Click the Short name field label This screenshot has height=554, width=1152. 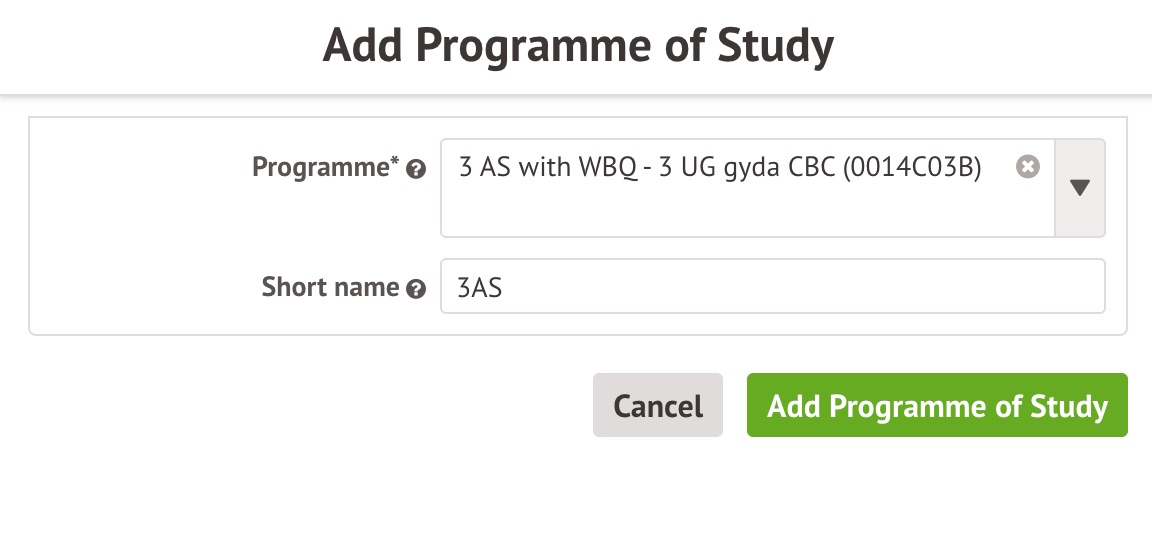(x=330, y=288)
